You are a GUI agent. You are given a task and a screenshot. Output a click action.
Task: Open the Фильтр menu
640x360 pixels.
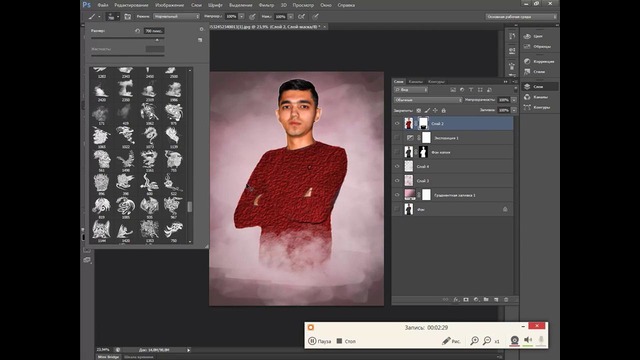tap(266, 5)
